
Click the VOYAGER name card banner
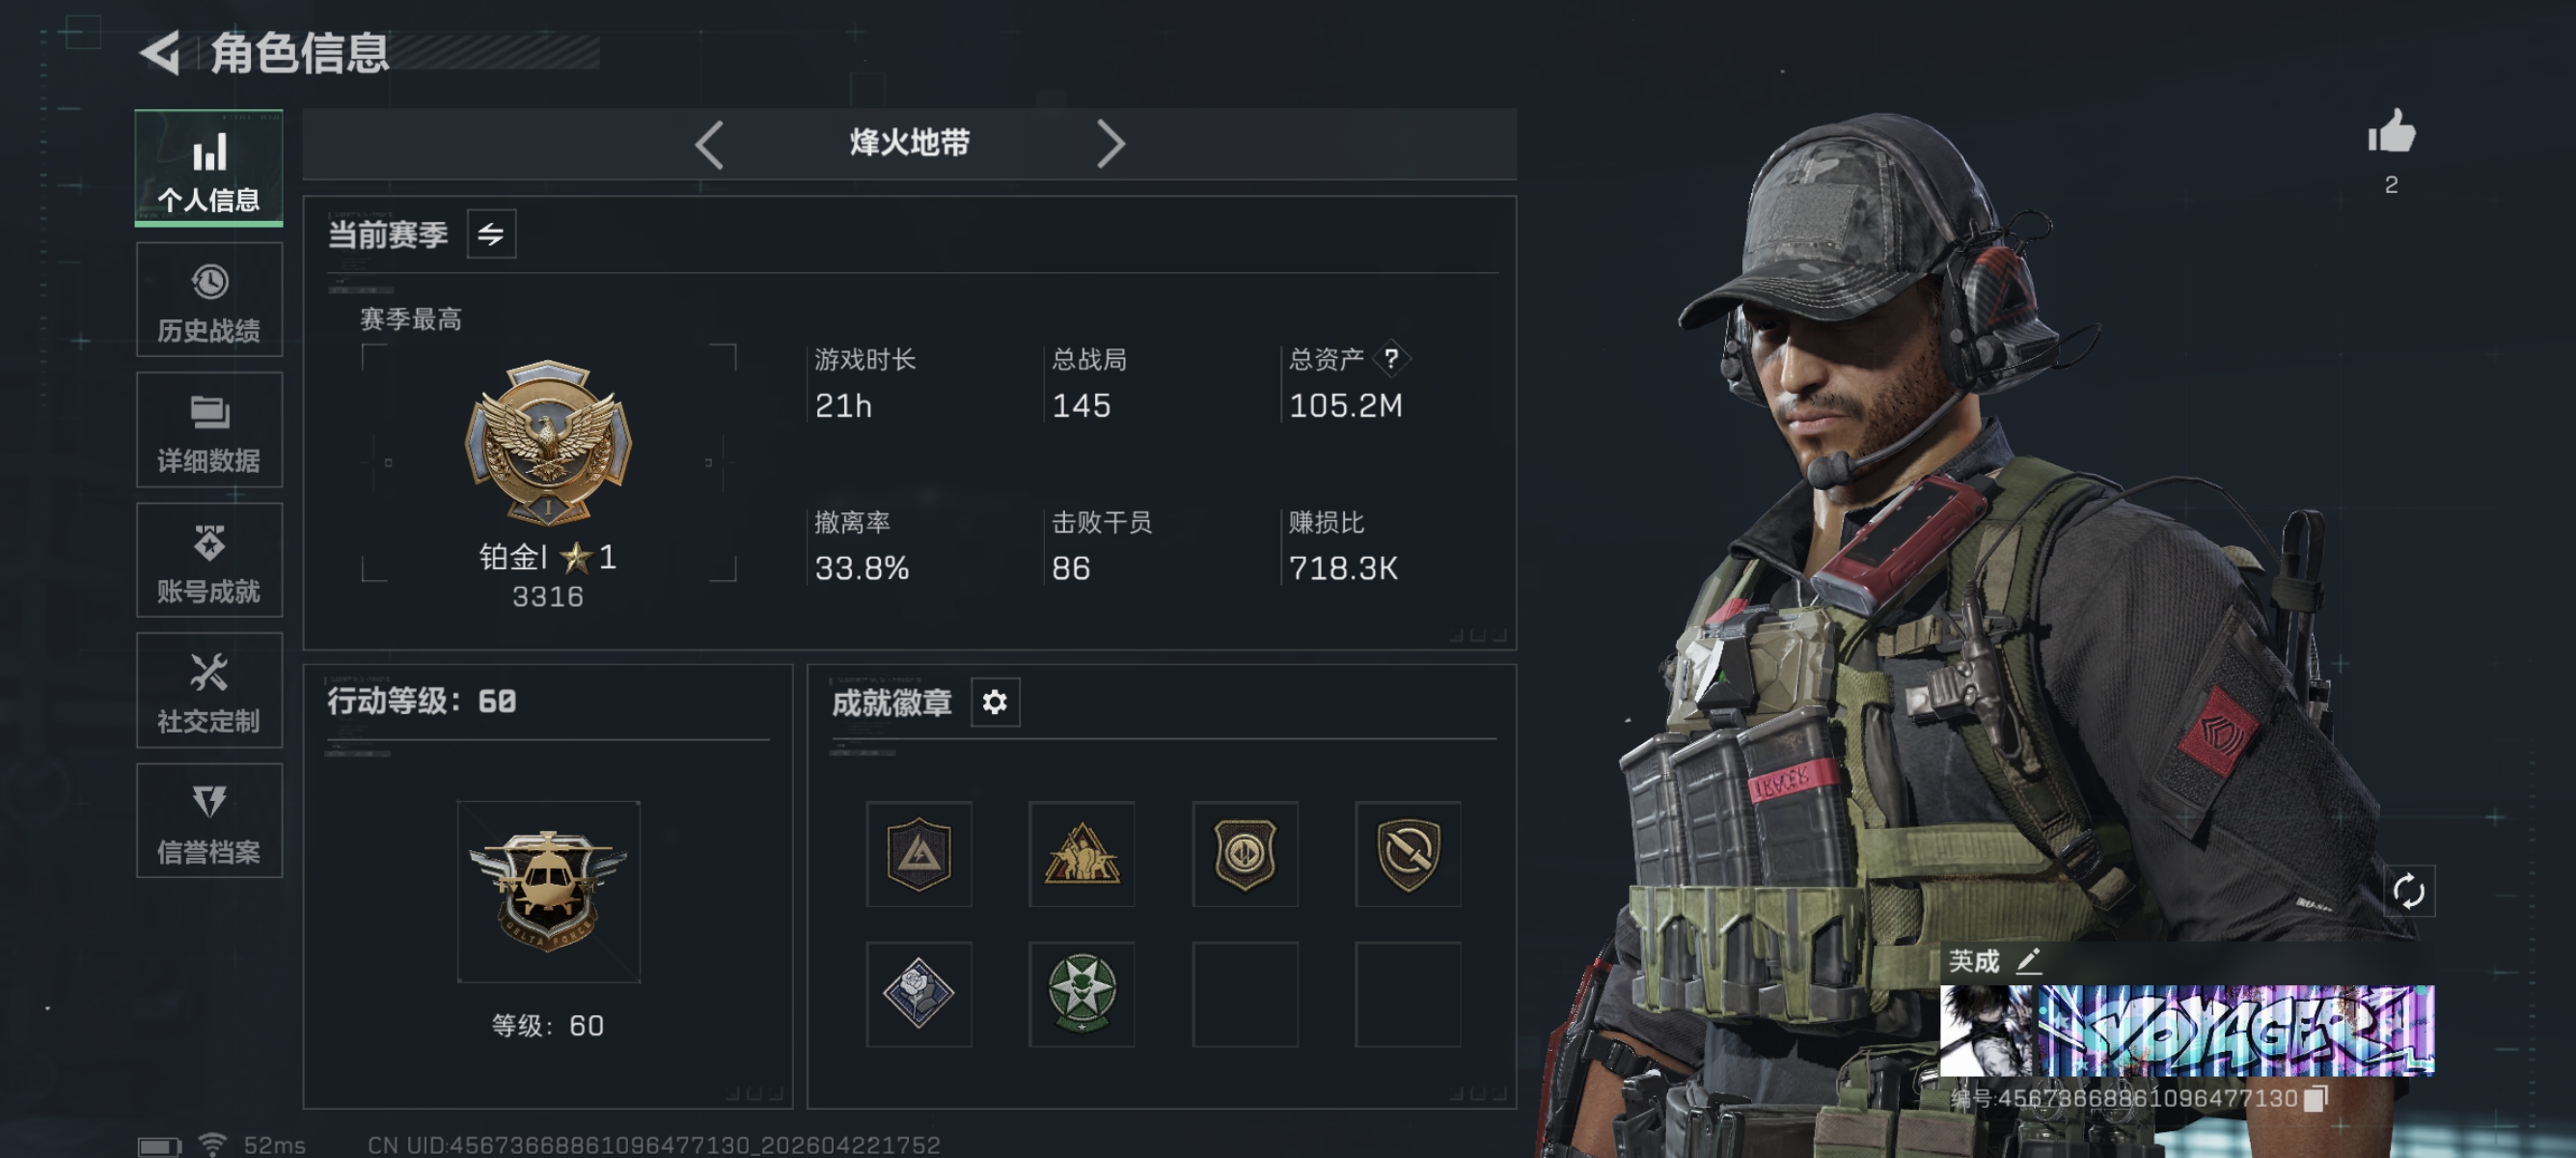click(2186, 1030)
